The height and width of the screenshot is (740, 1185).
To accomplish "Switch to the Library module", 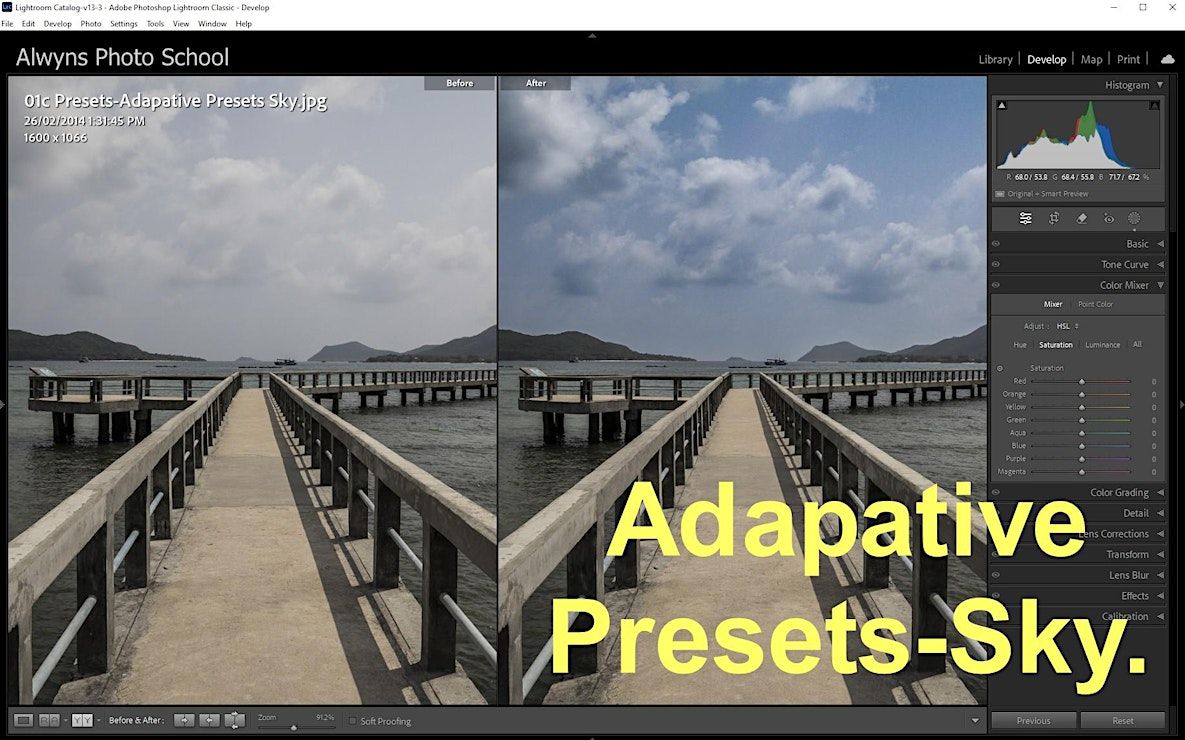I will coord(995,59).
